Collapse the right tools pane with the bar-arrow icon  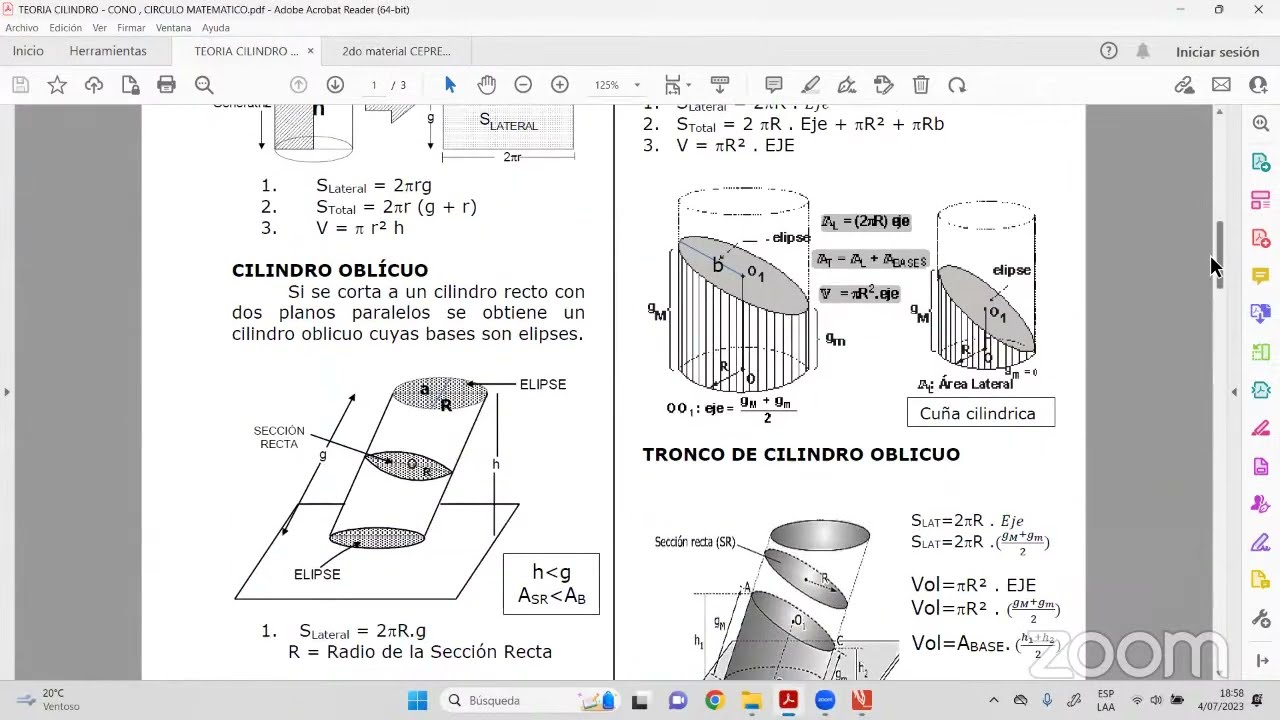click(1261, 660)
